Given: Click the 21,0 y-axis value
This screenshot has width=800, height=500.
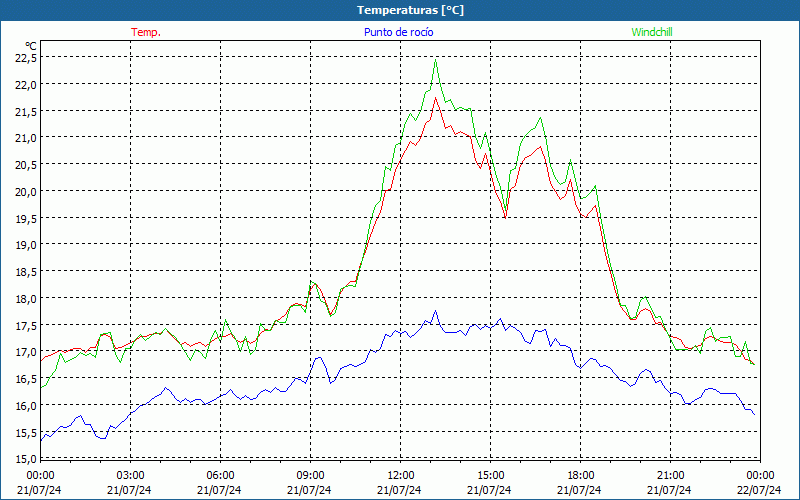Looking at the screenshot, I should pos(26,138).
